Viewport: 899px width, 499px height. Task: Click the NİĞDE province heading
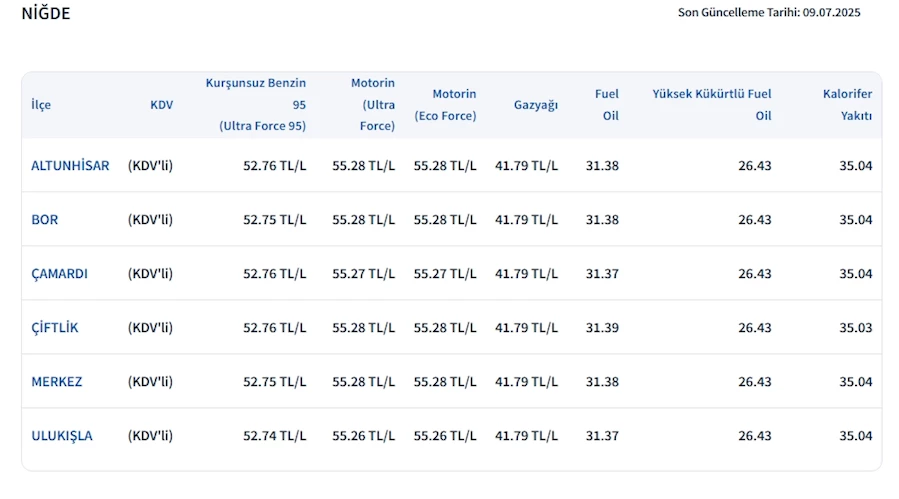[x=46, y=14]
